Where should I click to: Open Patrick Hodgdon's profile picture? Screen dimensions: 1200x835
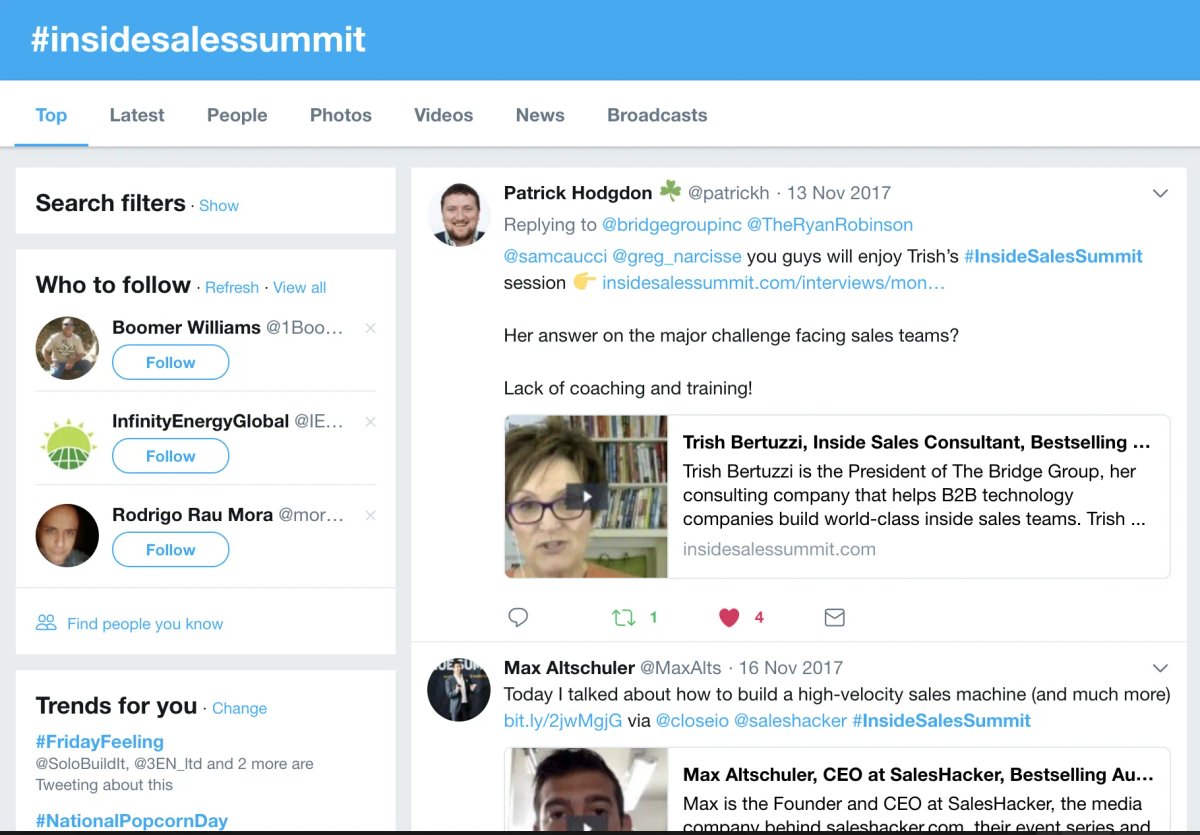point(460,214)
